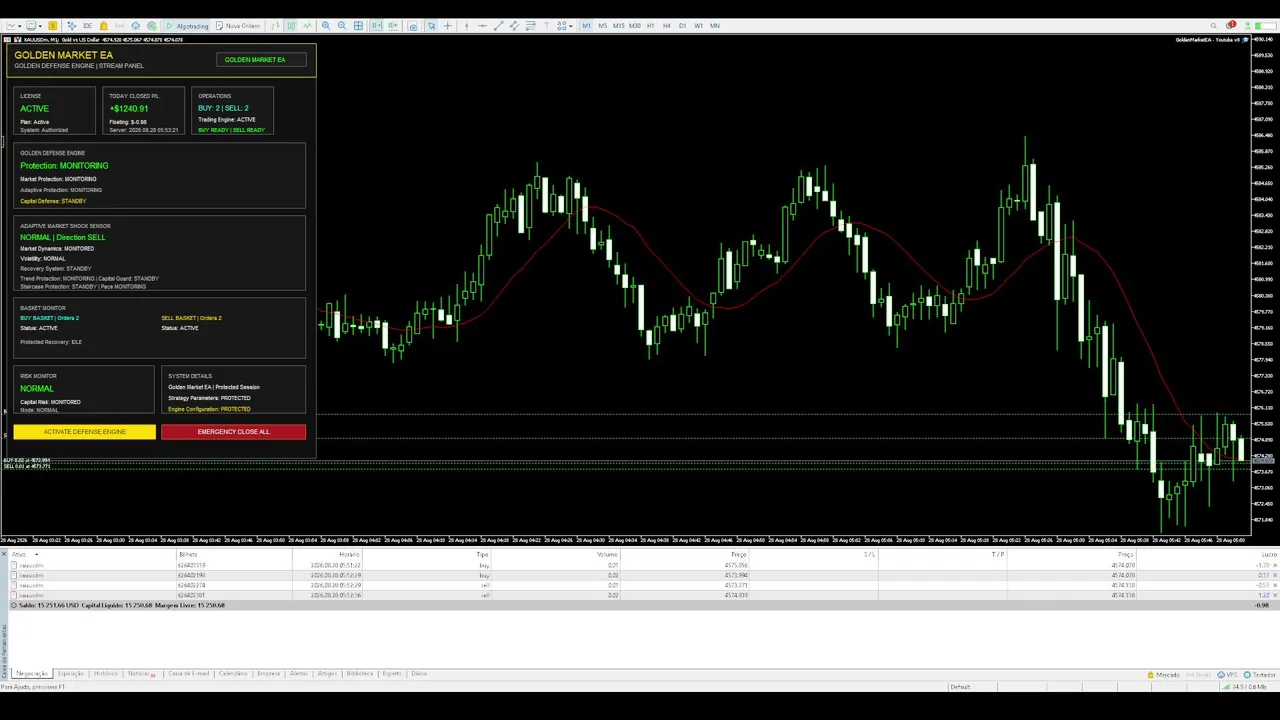Click the Testador link in status bar
This screenshot has height=720, width=1280.
pyautogui.click(x=1260, y=675)
